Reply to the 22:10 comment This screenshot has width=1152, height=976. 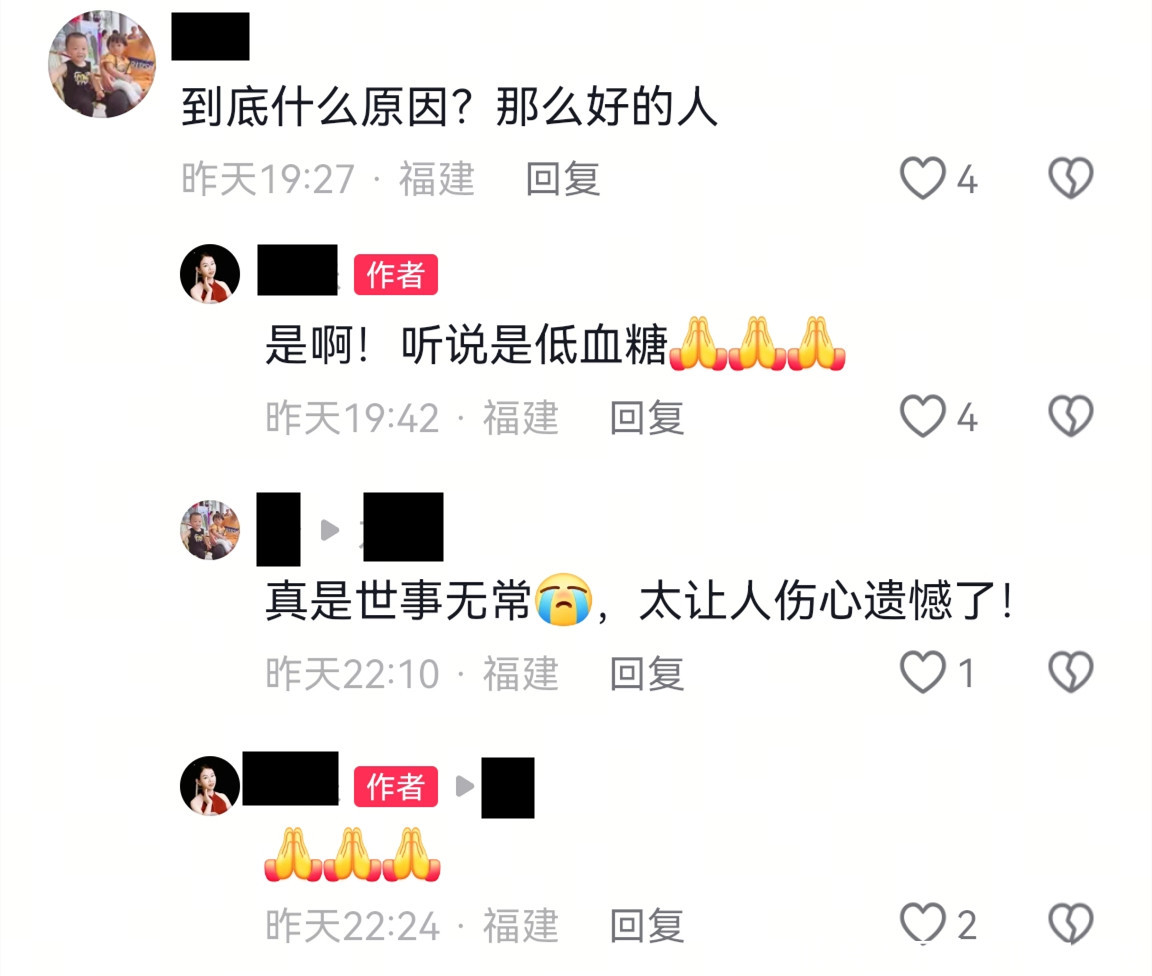[647, 673]
